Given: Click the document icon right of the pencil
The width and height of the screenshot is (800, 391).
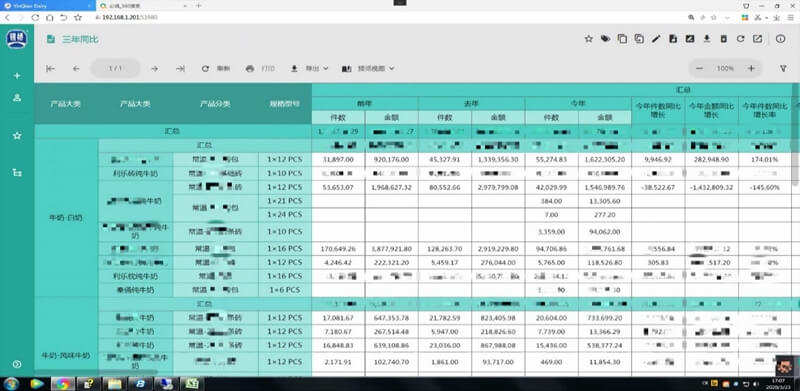Looking at the screenshot, I should [673, 39].
